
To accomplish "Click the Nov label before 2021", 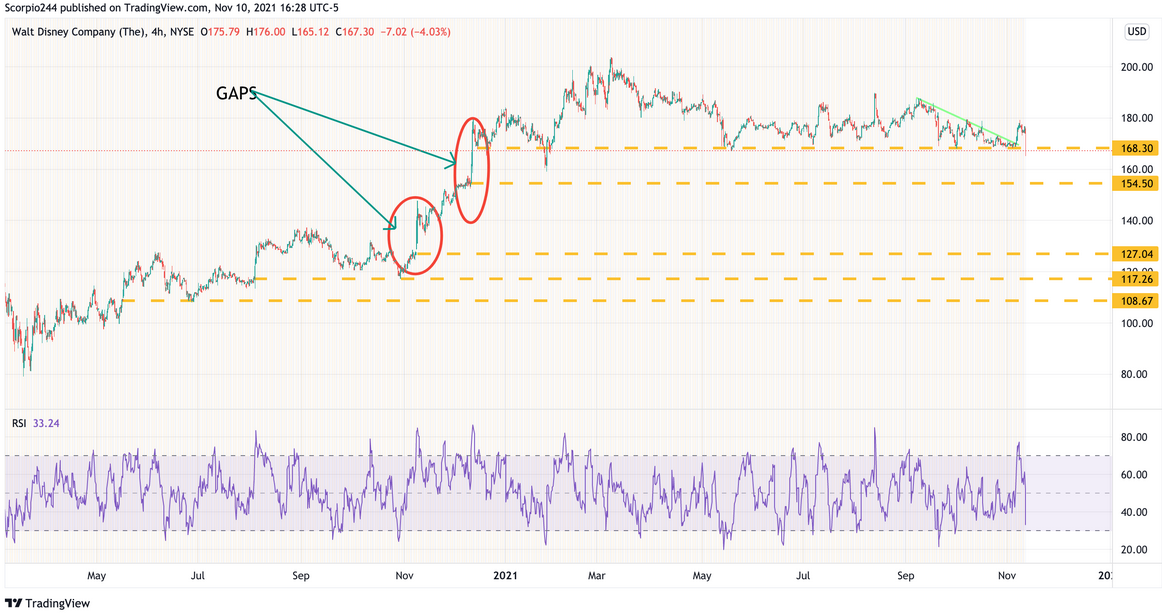I will [x=404, y=575].
